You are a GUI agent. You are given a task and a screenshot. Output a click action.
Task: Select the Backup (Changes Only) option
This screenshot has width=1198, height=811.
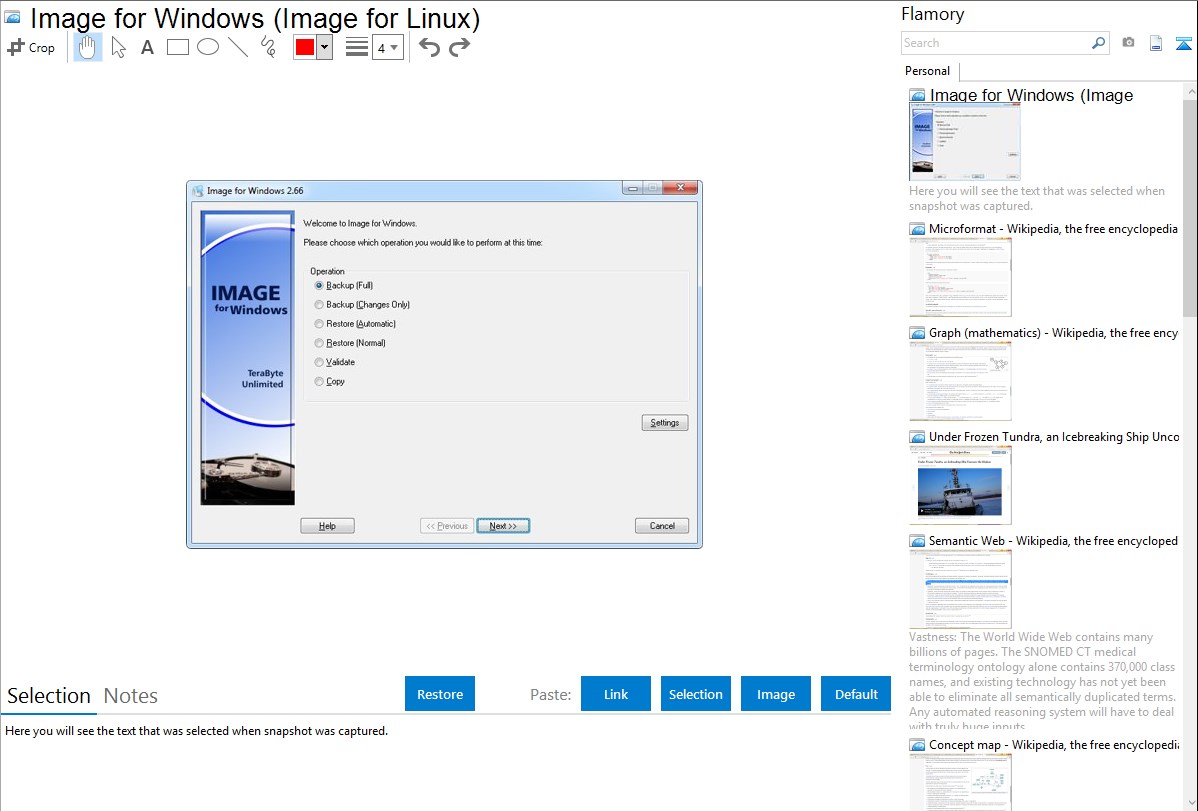319,305
